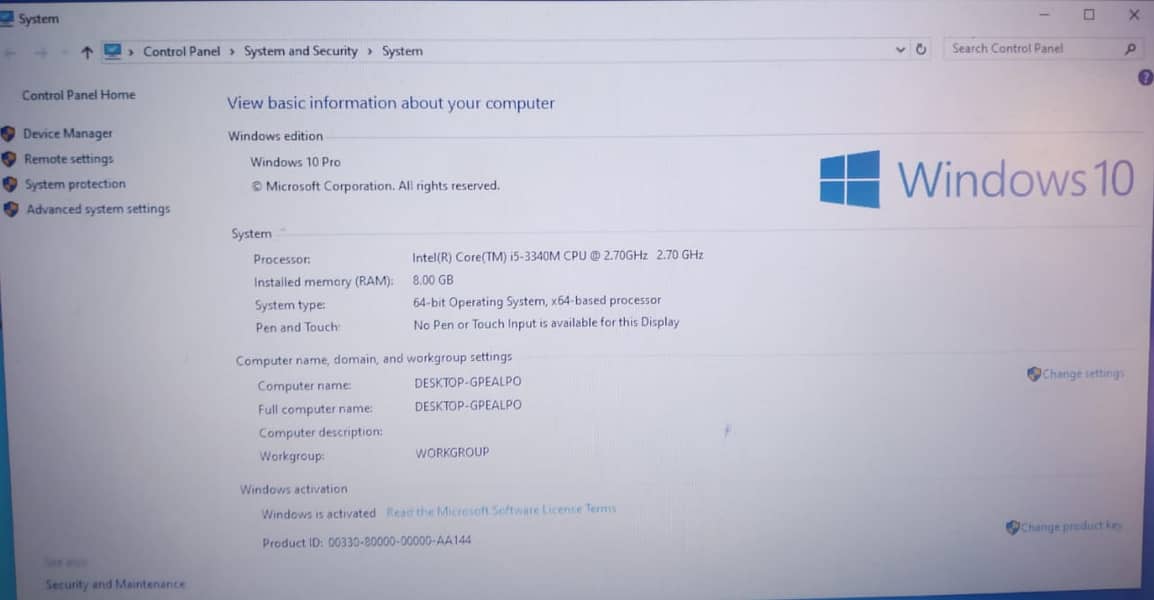This screenshot has width=1154, height=600.
Task: Open Security and Maintenance link
Action: [x=115, y=585]
